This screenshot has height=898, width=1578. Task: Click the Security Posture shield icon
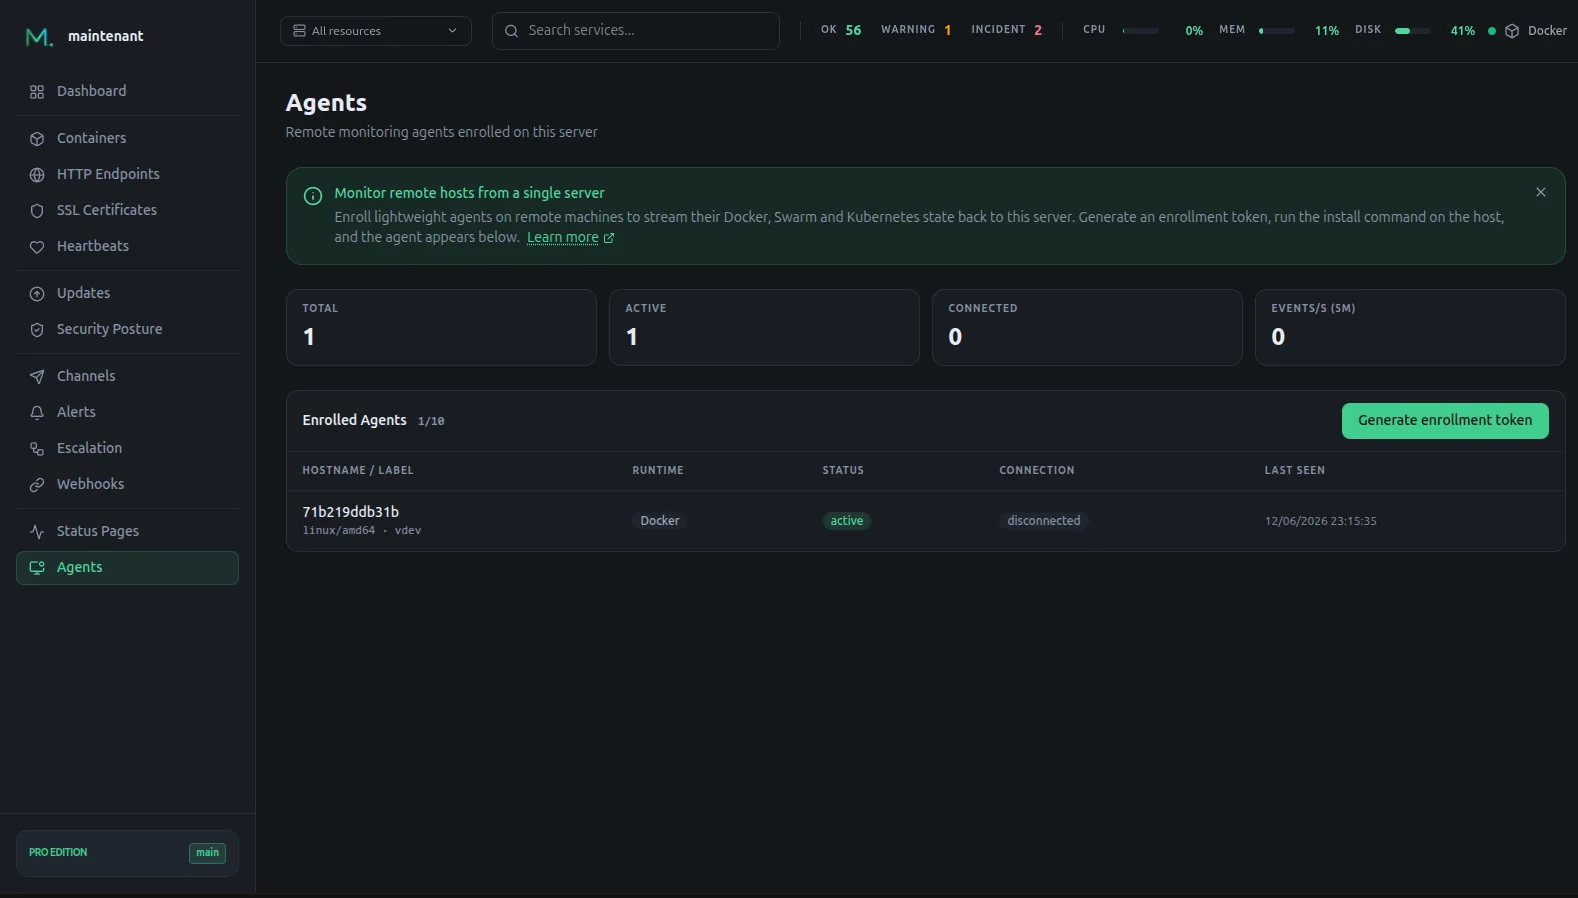click(37, 330)
